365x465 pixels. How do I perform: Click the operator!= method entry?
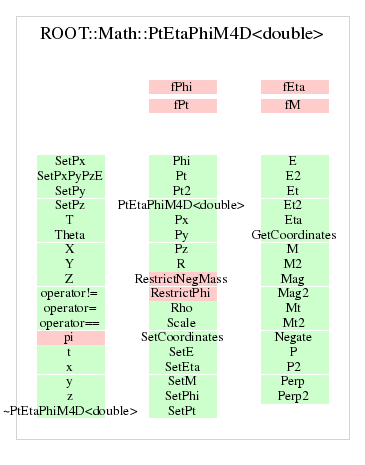coord(71,293)
